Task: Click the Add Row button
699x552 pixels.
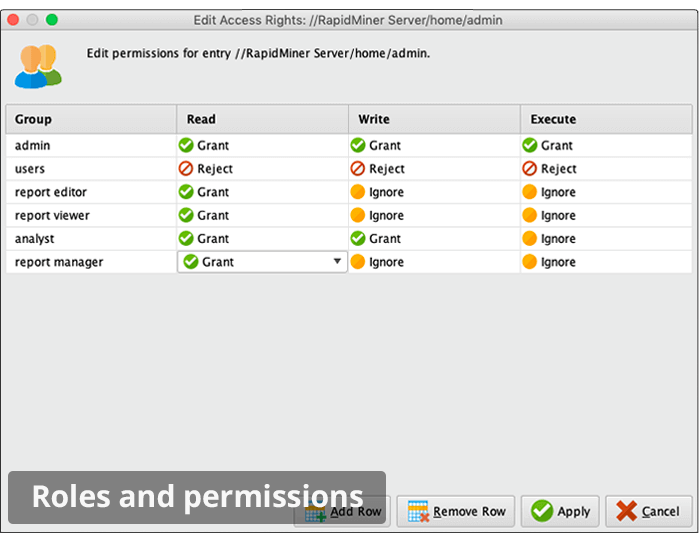Action: point(342,511)
